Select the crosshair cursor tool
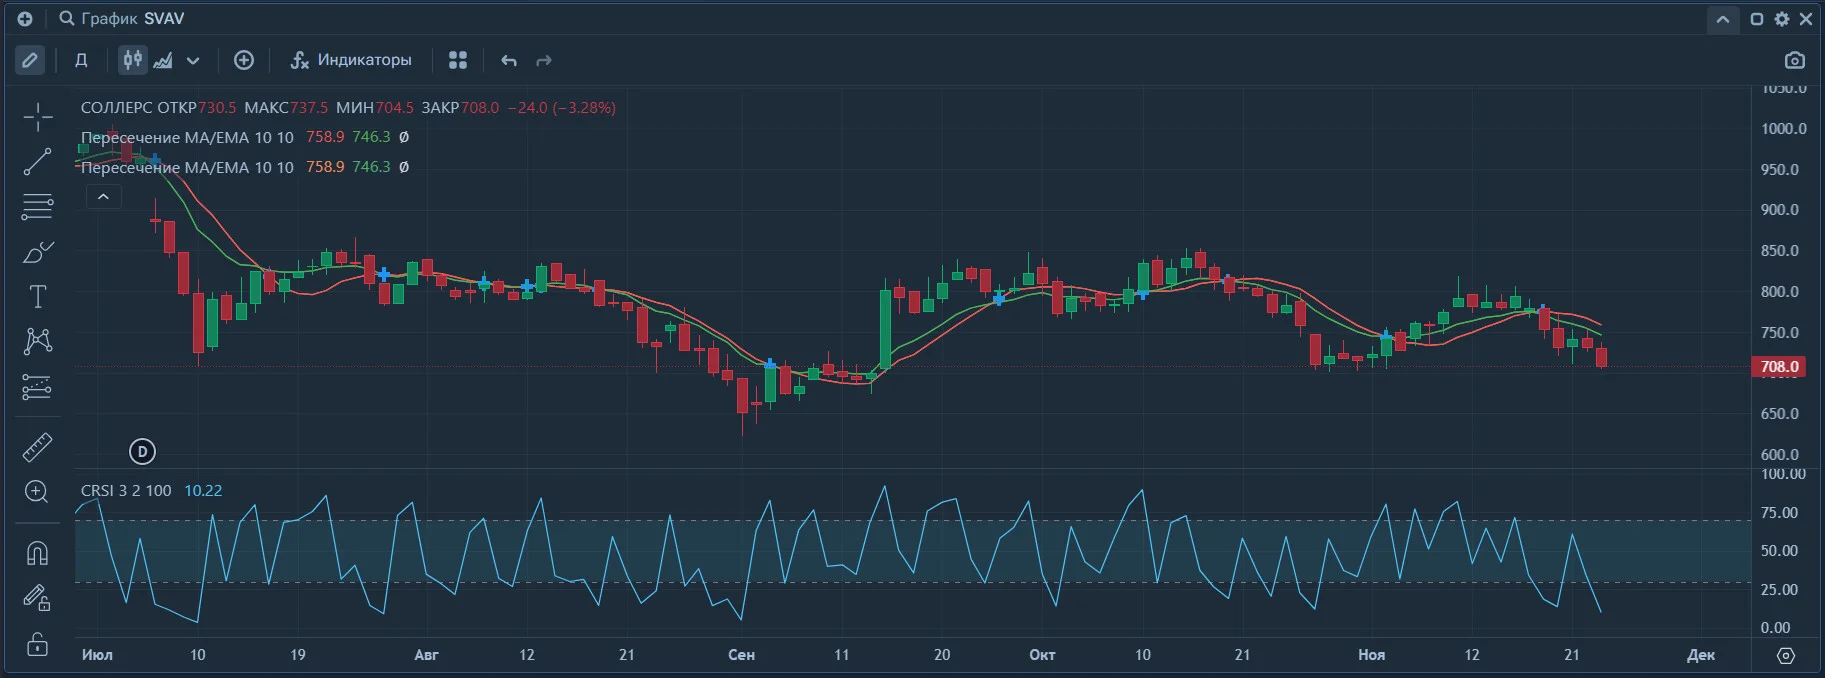 [x=38, y=117]
